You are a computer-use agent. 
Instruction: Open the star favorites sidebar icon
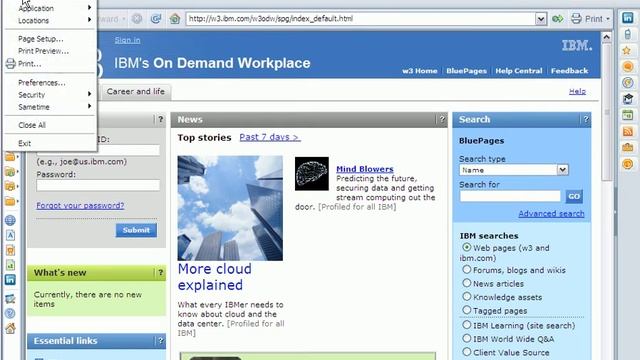click(627, 51)
